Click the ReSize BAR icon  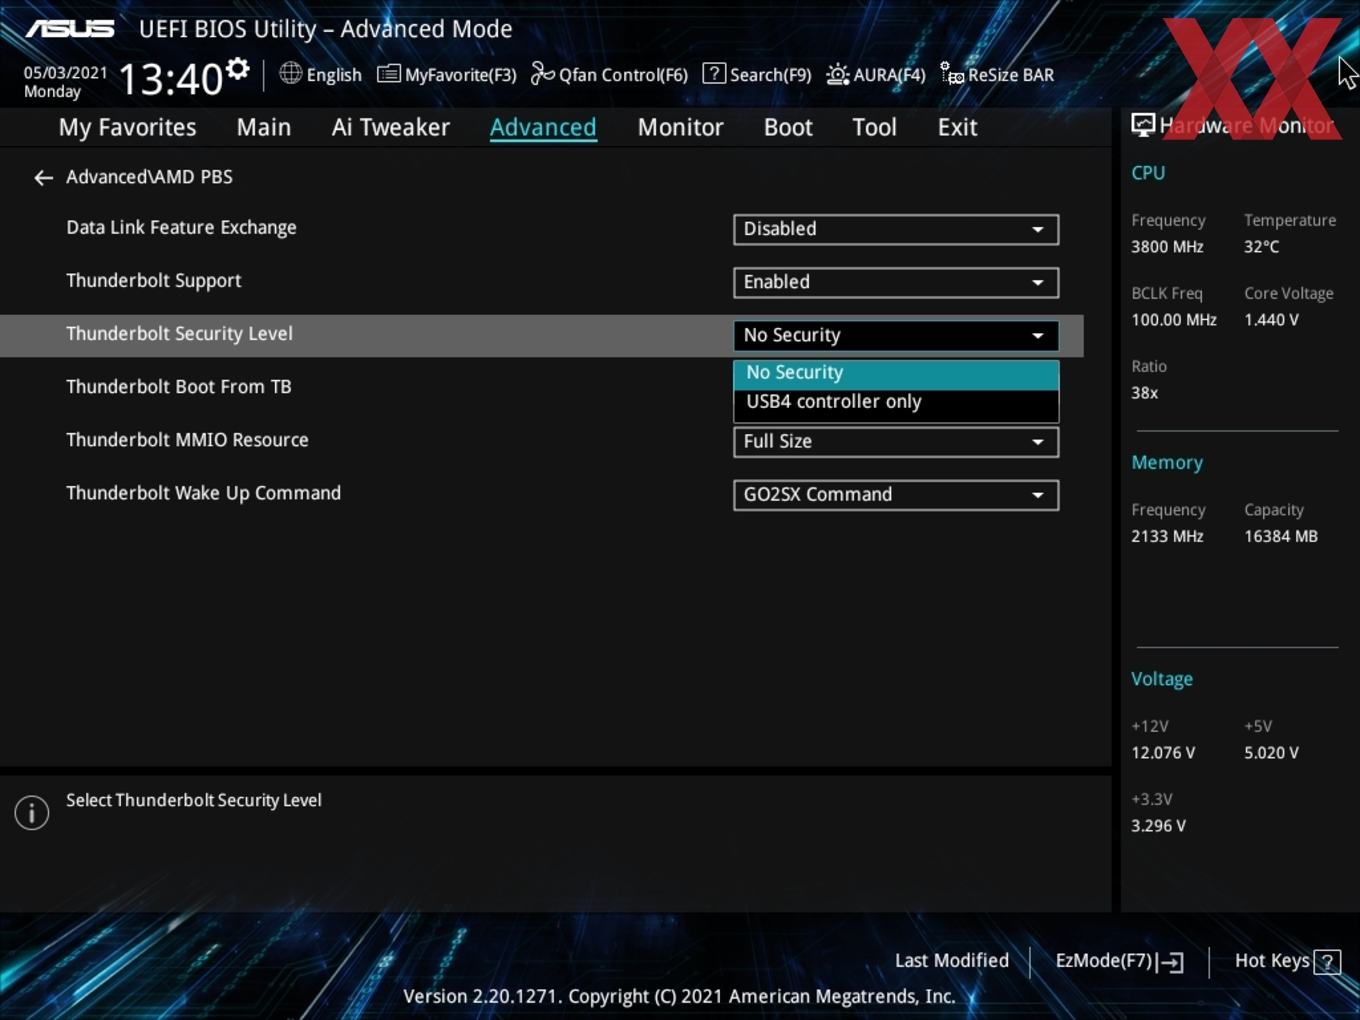tap(952, 74)
